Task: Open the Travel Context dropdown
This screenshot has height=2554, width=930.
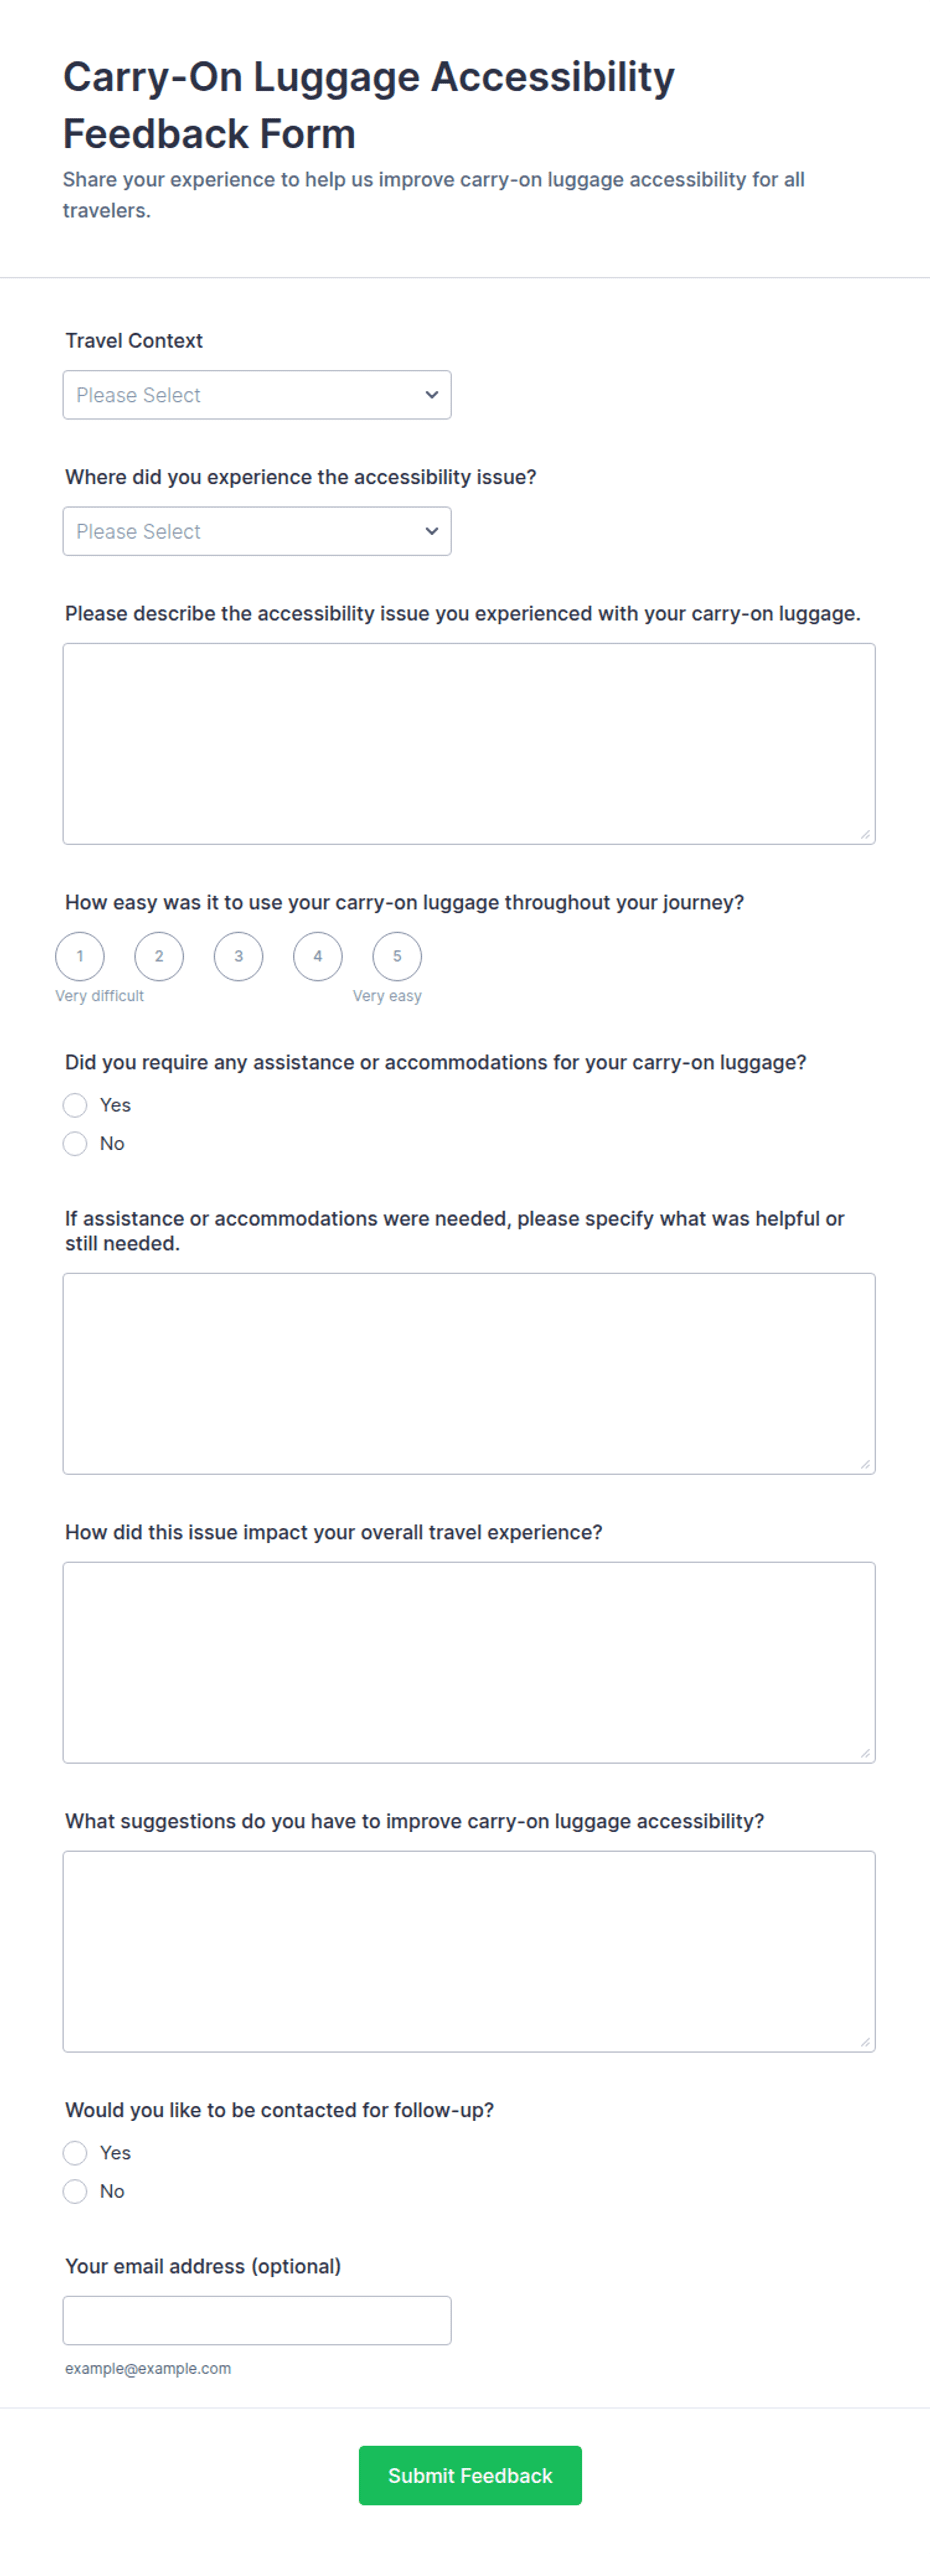Action: [256, 395]
